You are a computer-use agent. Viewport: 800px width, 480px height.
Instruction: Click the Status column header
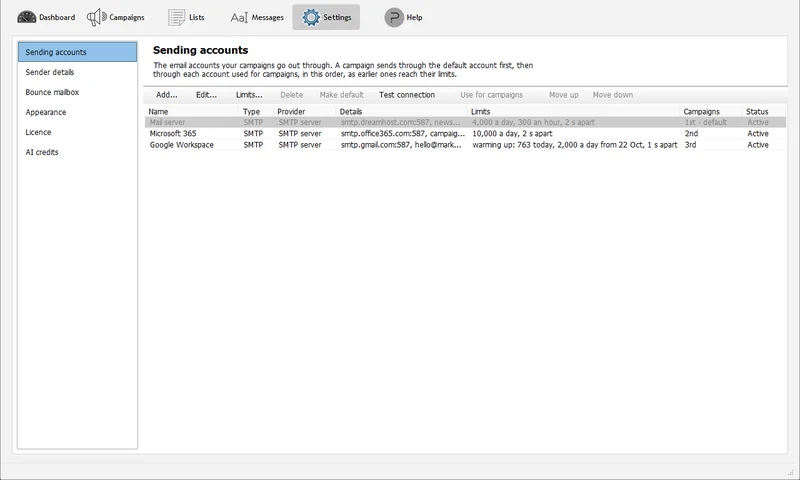764,111
